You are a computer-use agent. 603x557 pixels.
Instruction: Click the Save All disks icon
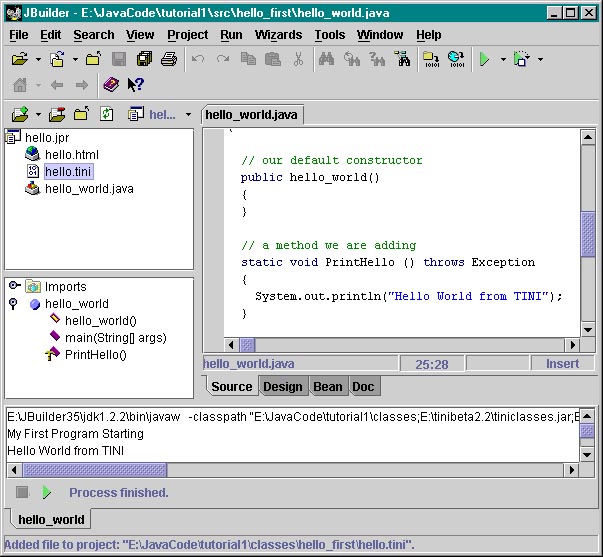point(144,60)
